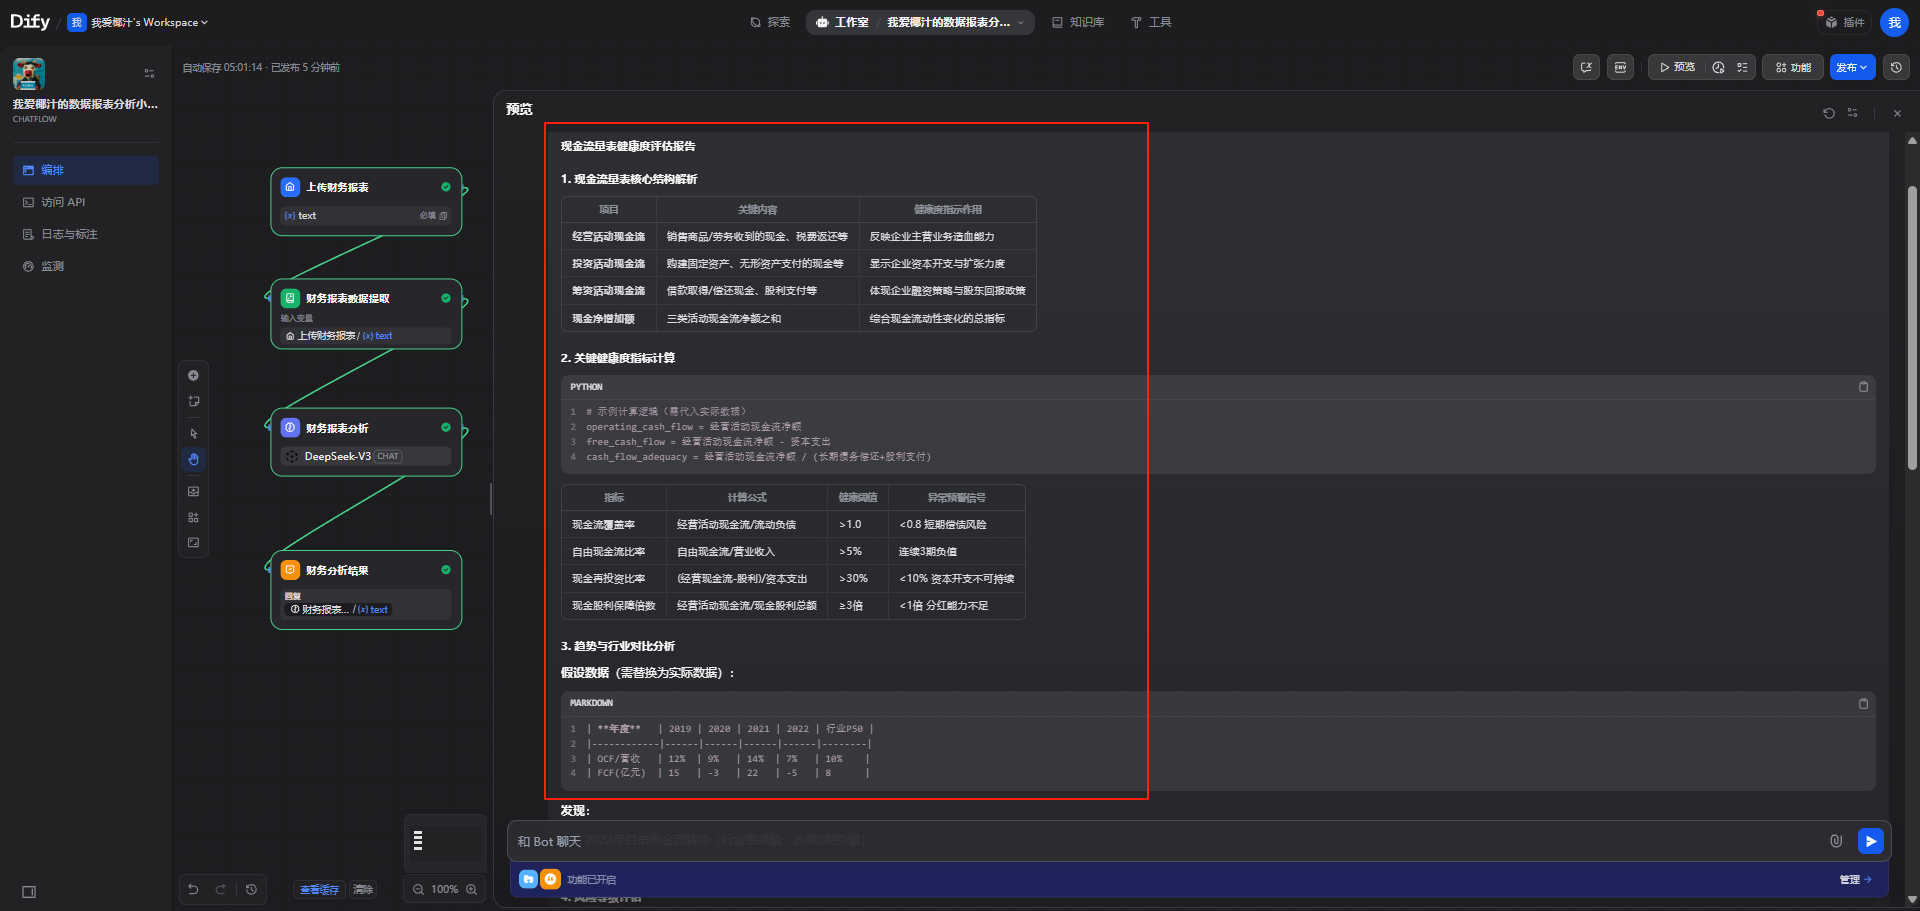Click table cell 经营活动现金流

click(x=608, y=237)
